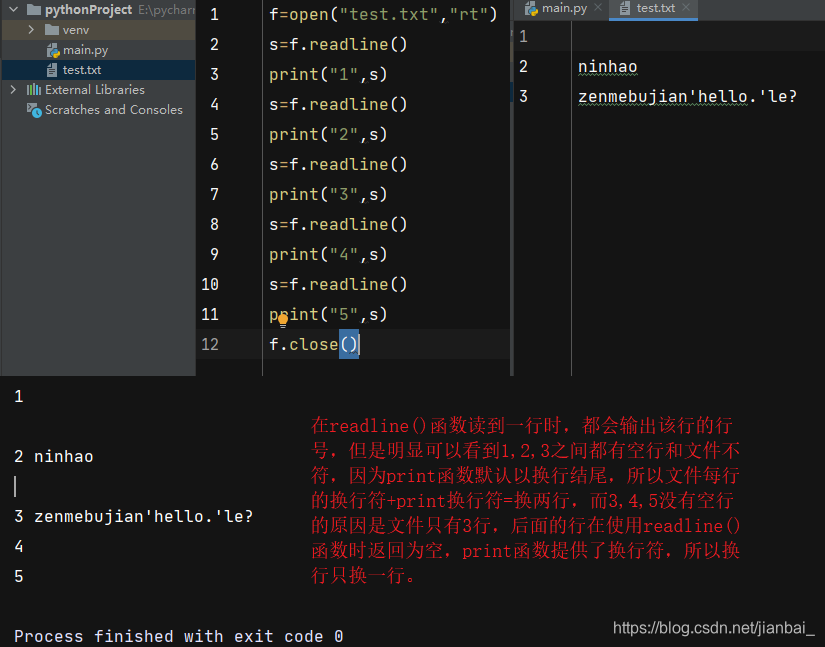Screen dimensions: 825x647
Task: Click the print("5",s) code line
Action: click(328, 314)
